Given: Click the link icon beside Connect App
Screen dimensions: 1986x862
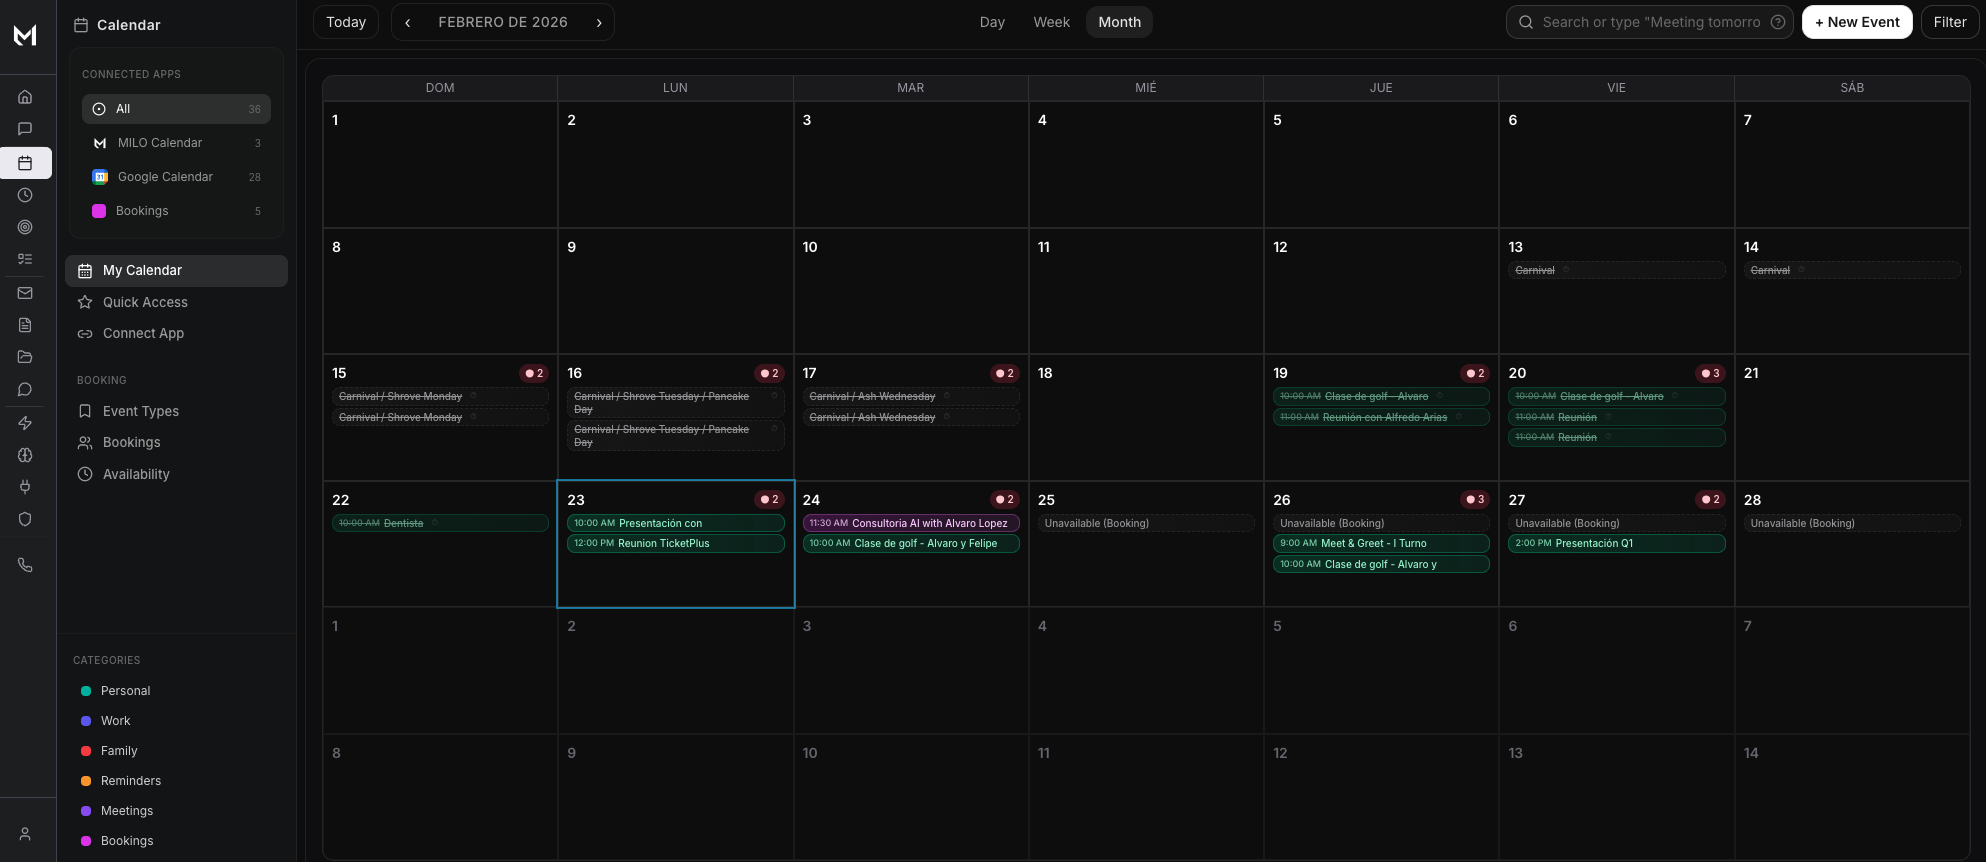Looking at the screenshot, I should (x=85, y=334).
